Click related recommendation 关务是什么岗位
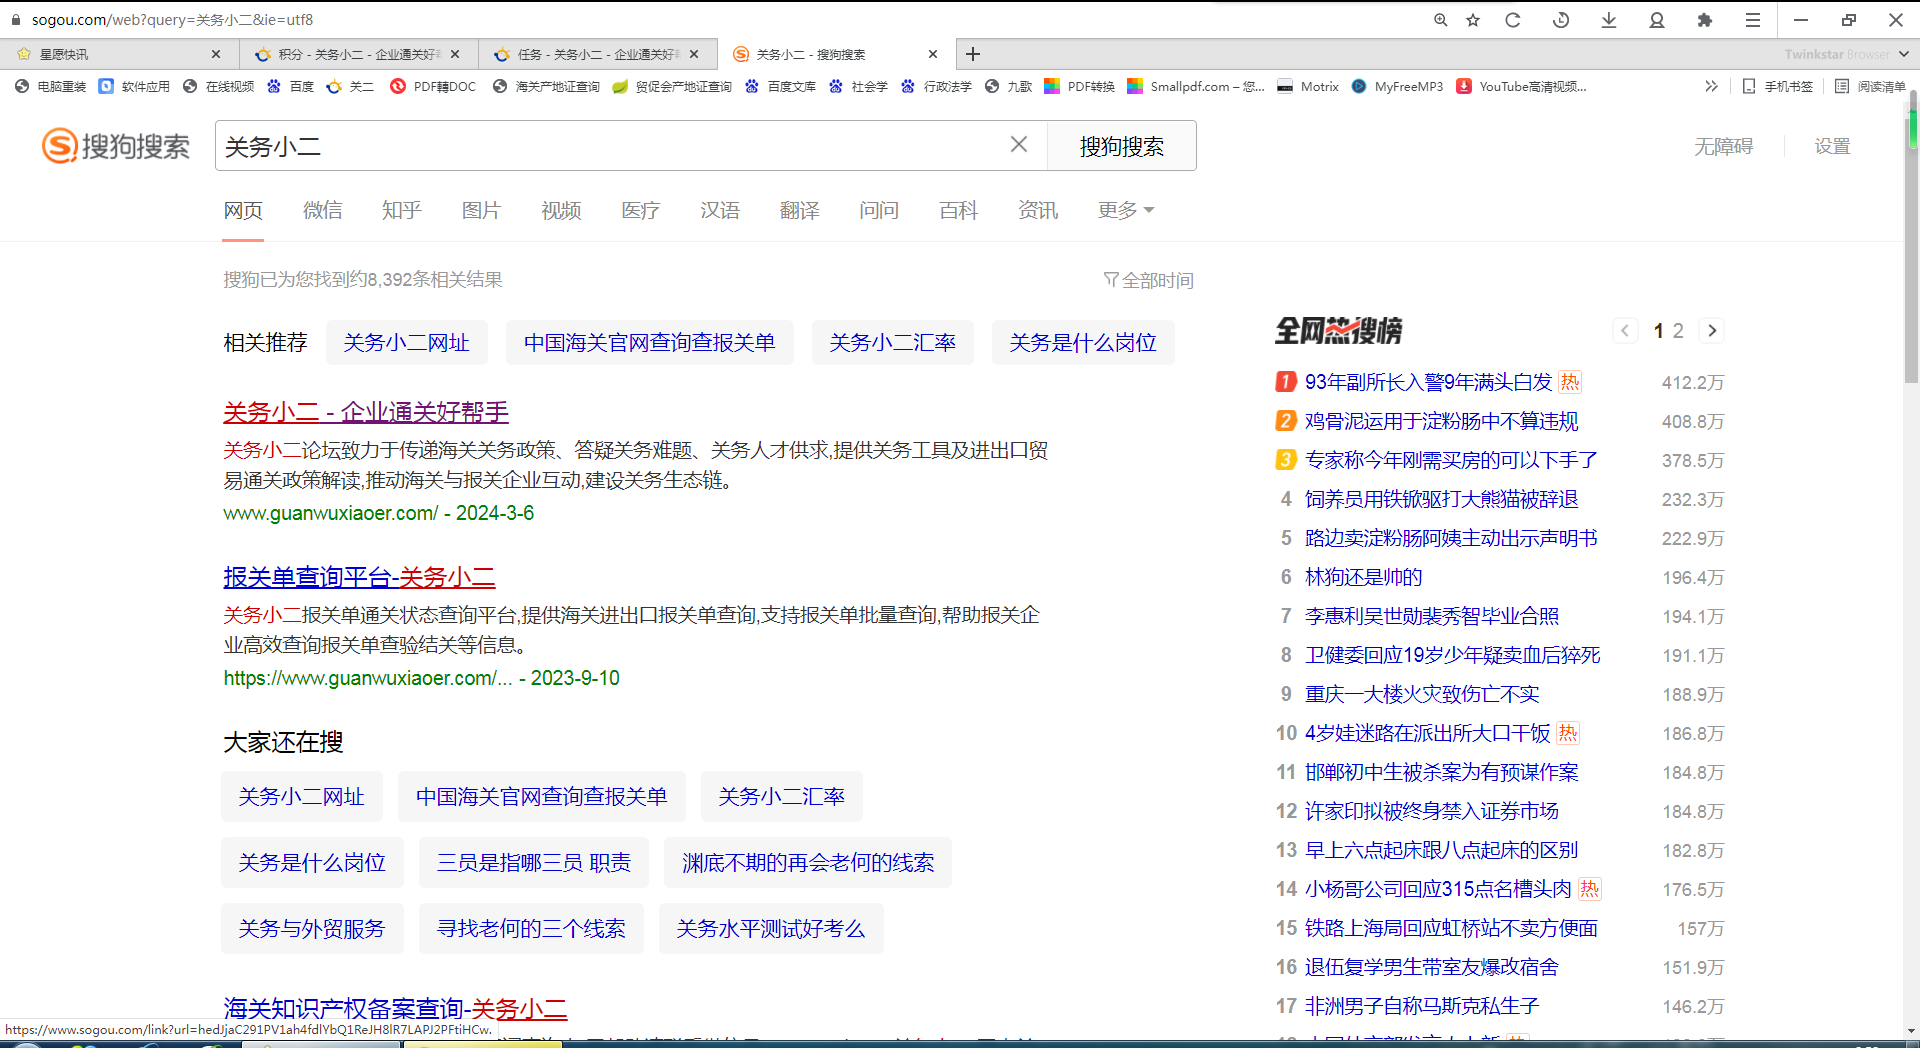The image size is (1920, 1048). coord(1083,343)
